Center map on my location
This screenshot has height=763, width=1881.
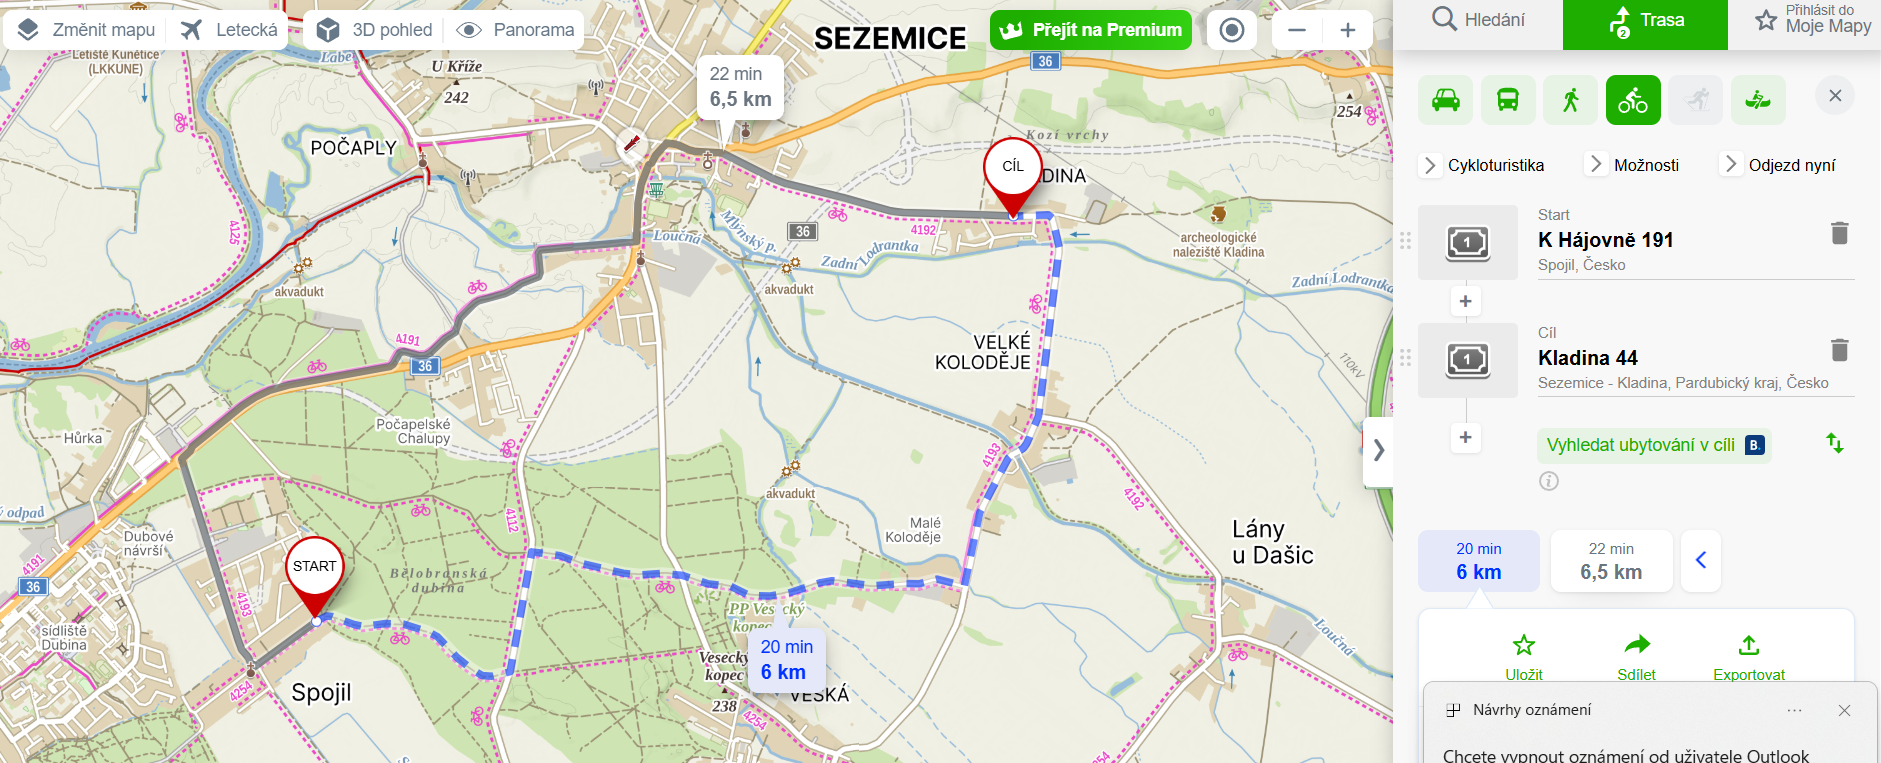[x=1232, y=30]
